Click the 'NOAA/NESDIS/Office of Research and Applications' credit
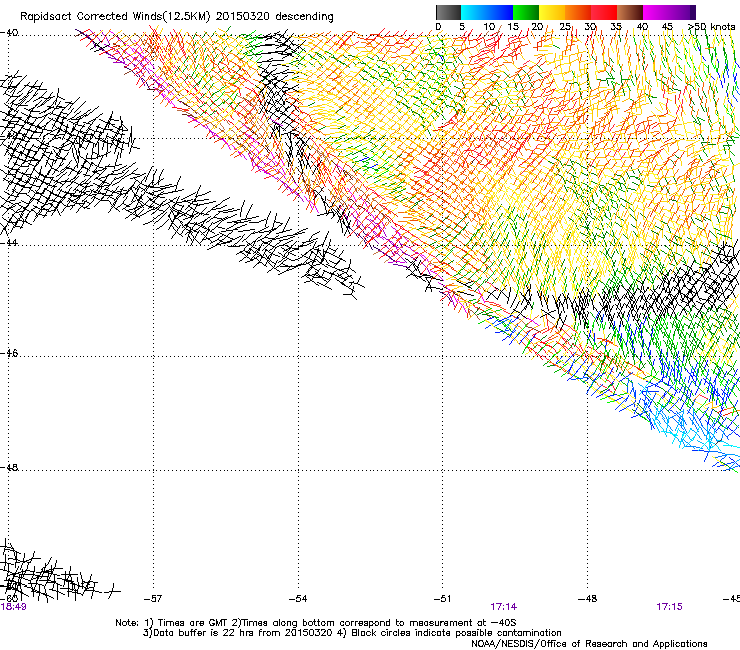Viewport: 740px width, 650px height. pyautogui.click(x=589, y=644)
